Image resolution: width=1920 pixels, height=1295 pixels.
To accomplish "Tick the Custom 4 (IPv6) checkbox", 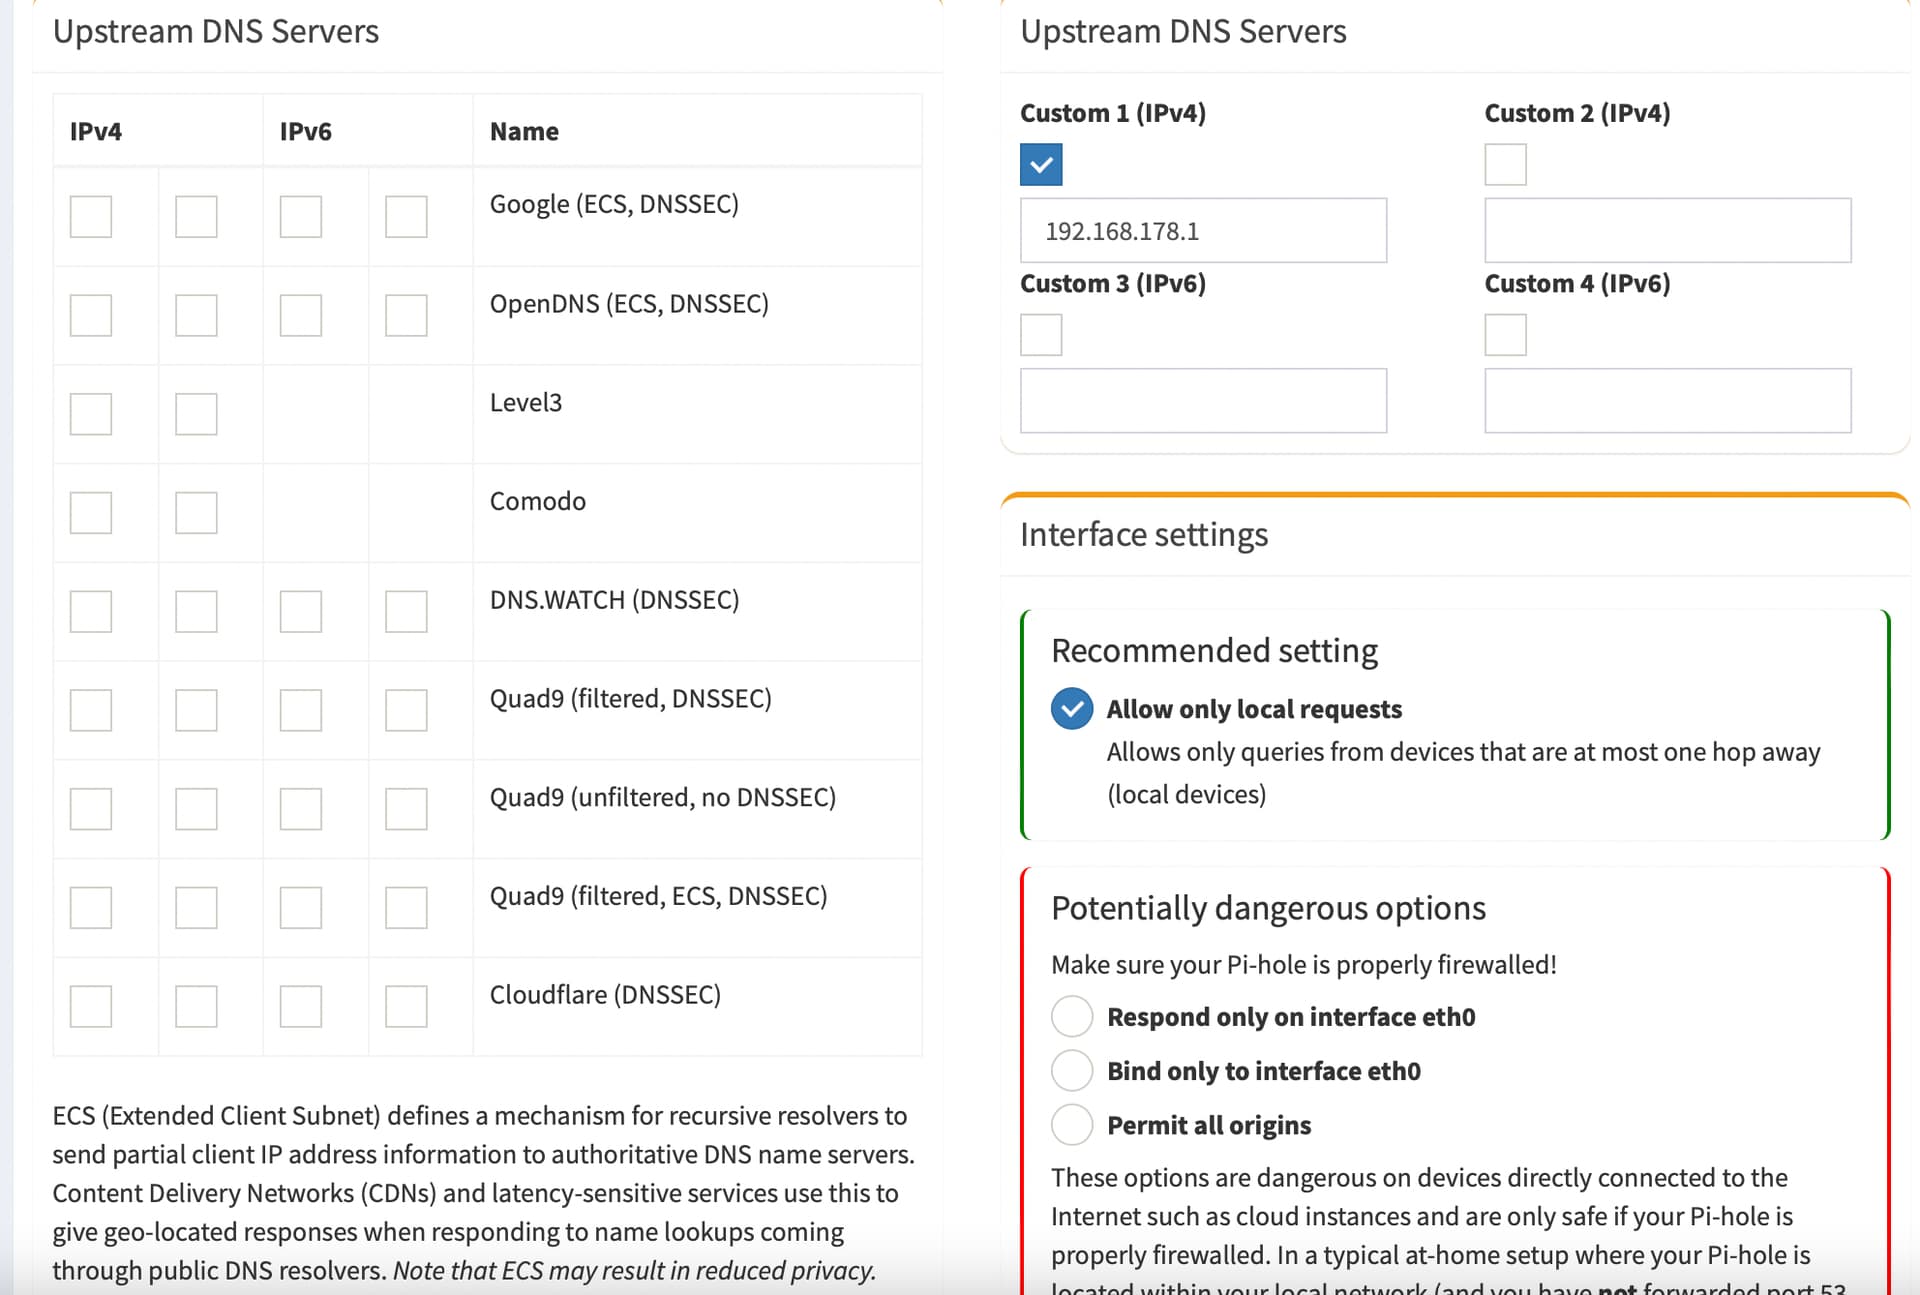I will tap(1505, 335).
